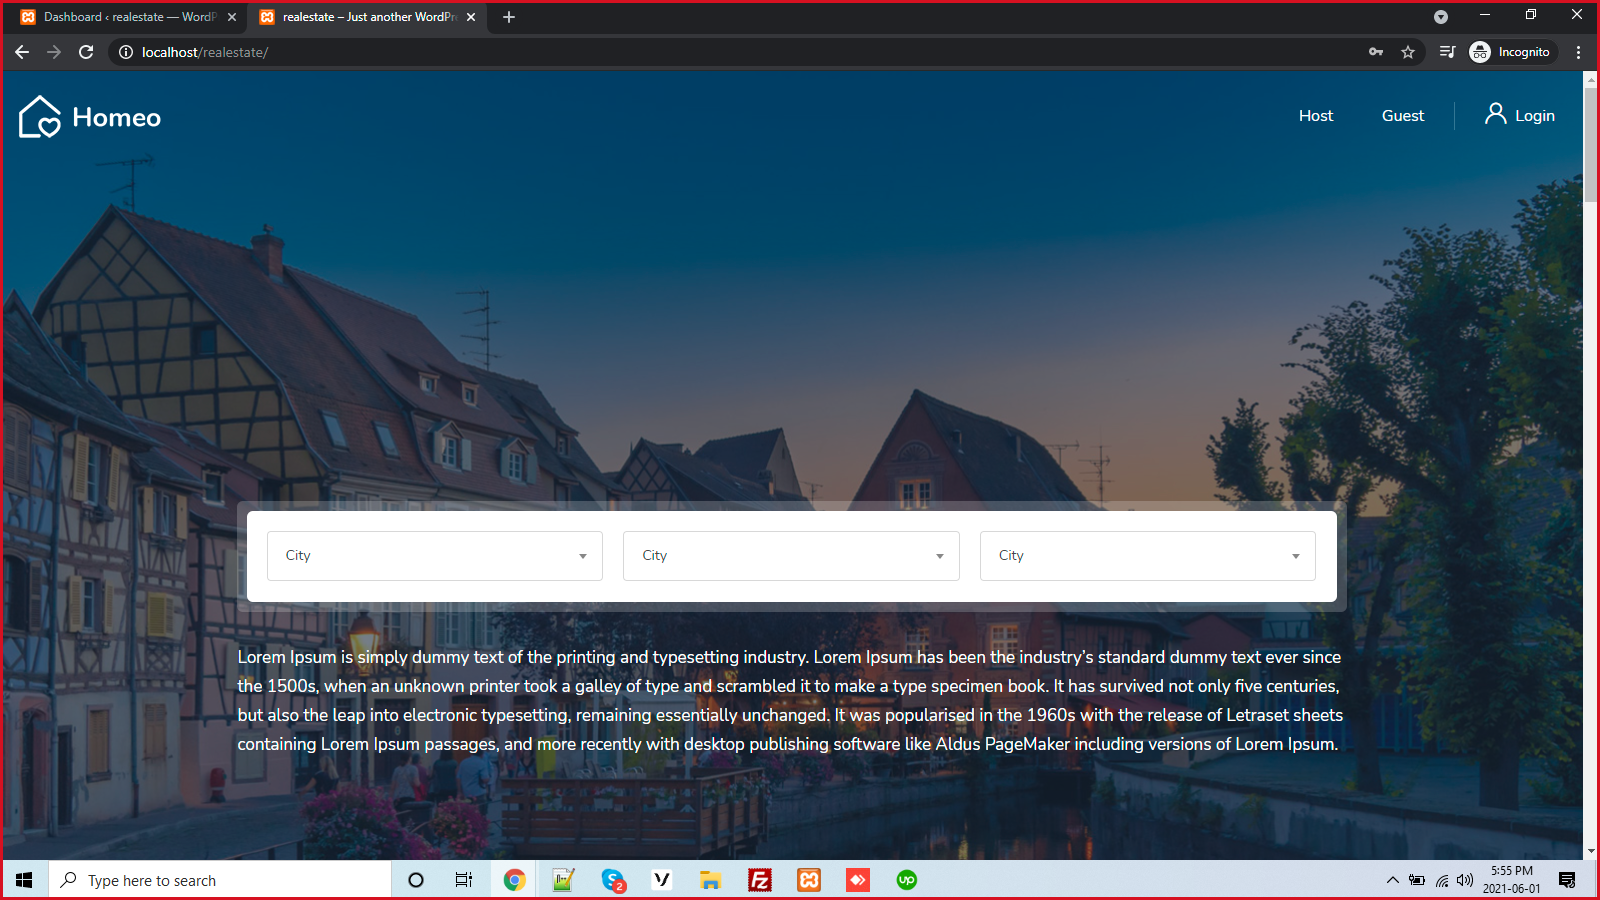This screenshot has width=1600, height=900.
Task: Click the browser forward arrow
Action: (x=54, y=52)
